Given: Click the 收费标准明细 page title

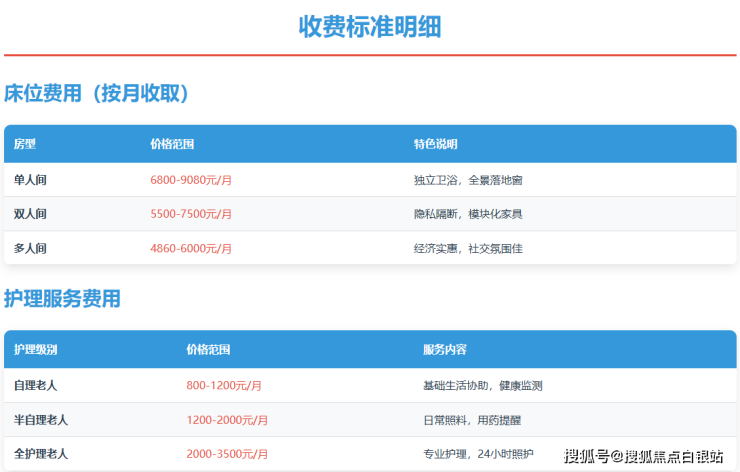Looking at the screenshot, I should tap(369, 27).
